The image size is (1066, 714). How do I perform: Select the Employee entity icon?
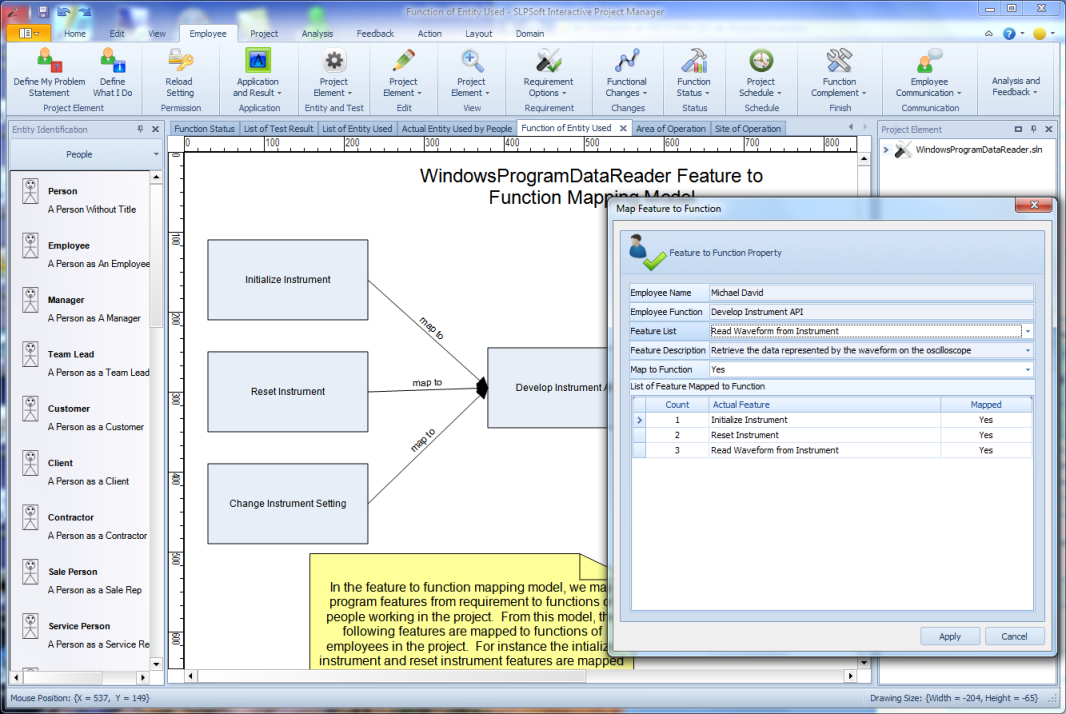coord(30,245)
